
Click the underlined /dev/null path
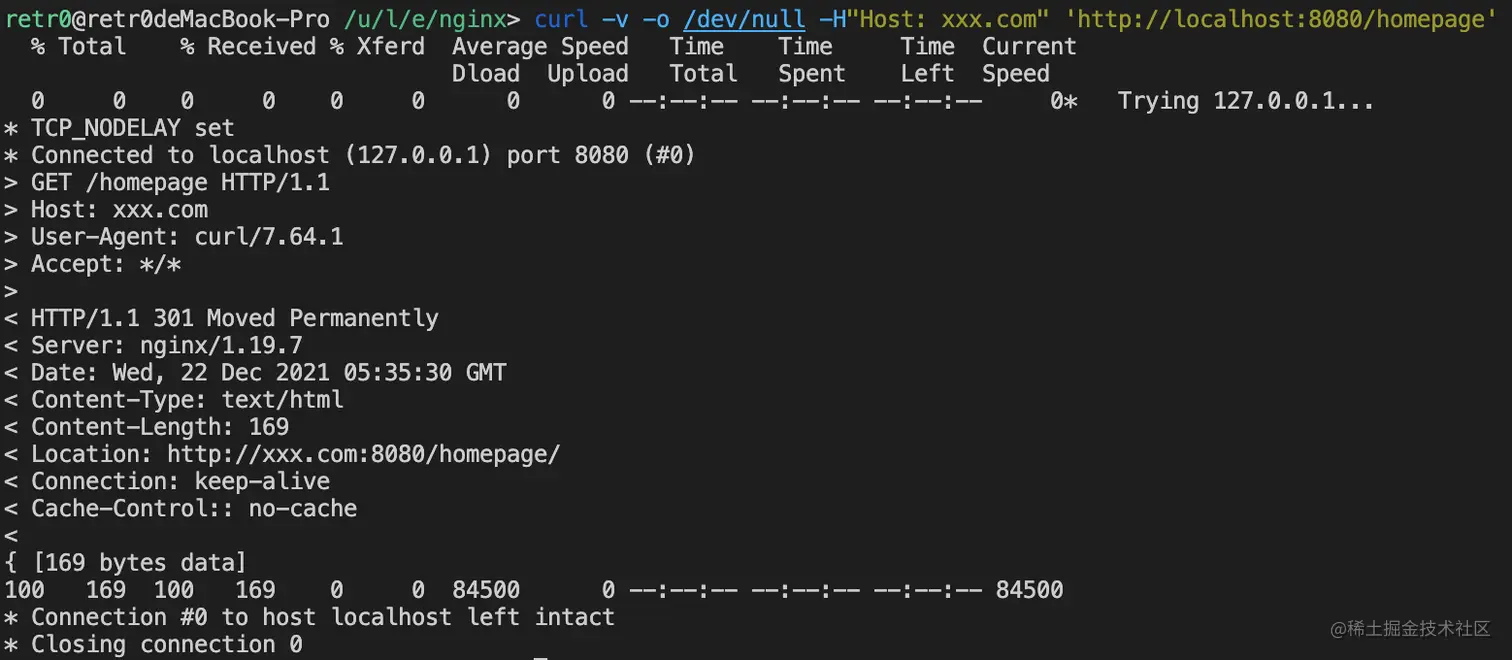tap(744, 19)
